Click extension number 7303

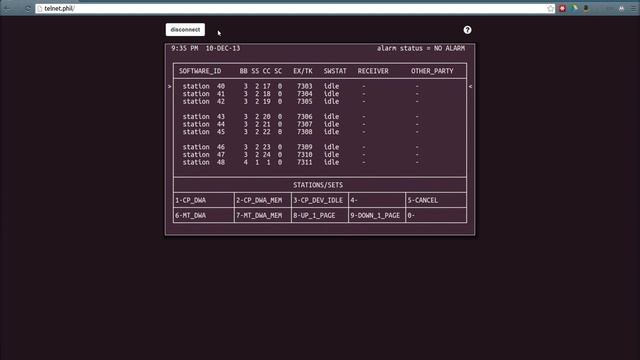click(305, 87)
